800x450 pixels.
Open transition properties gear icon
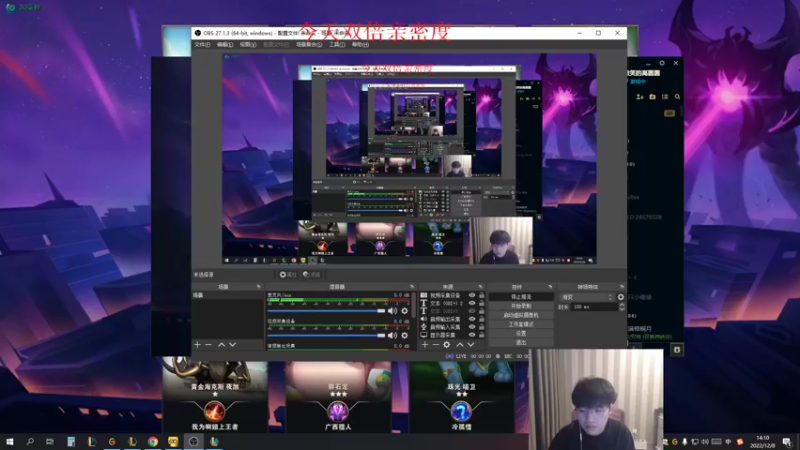620,297
